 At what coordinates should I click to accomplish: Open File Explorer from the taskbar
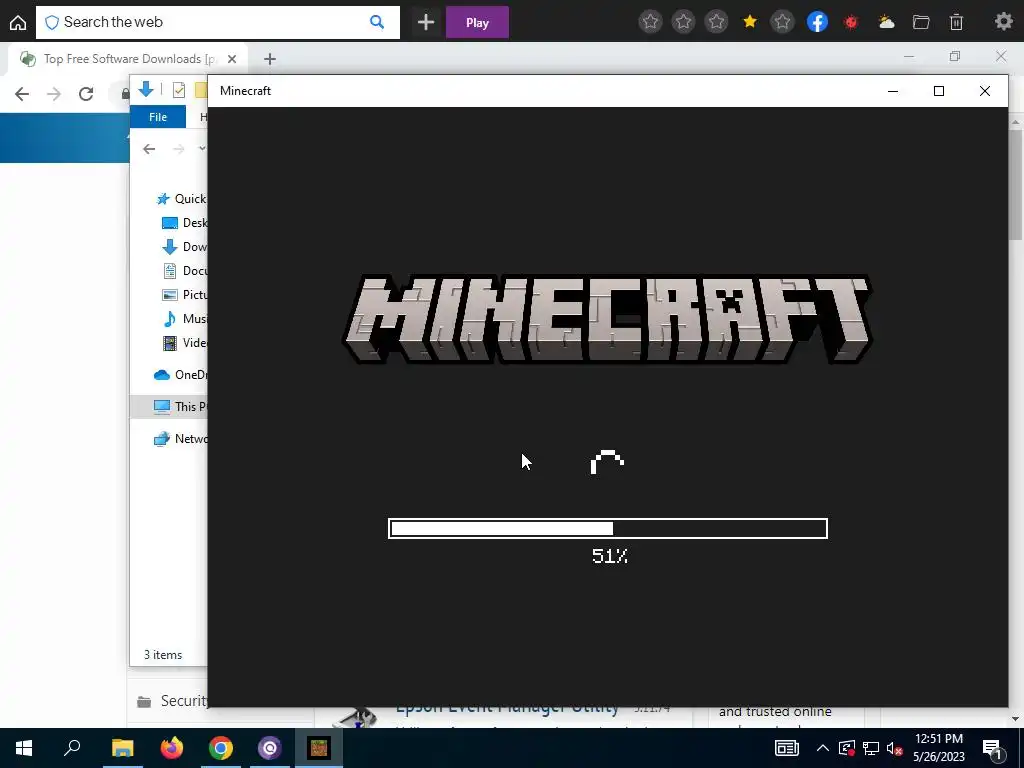click(x=122, y=748)
